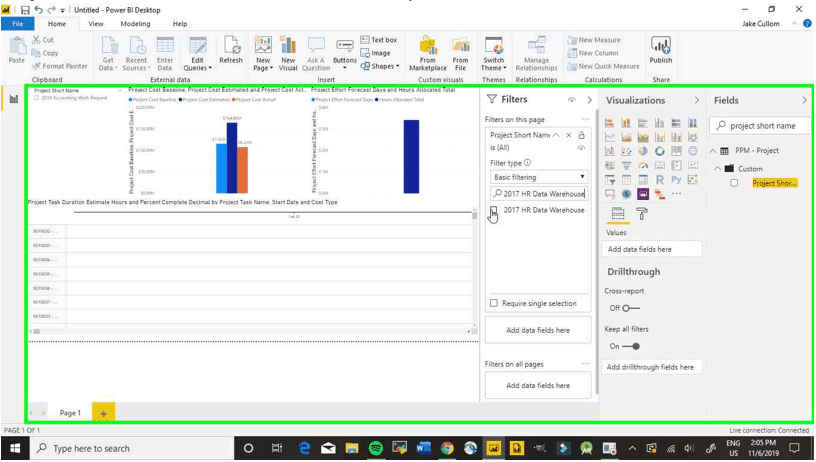Switch to the Home ribbon tab
Viewport: 816px width, 462px height.
pos(57,23)
